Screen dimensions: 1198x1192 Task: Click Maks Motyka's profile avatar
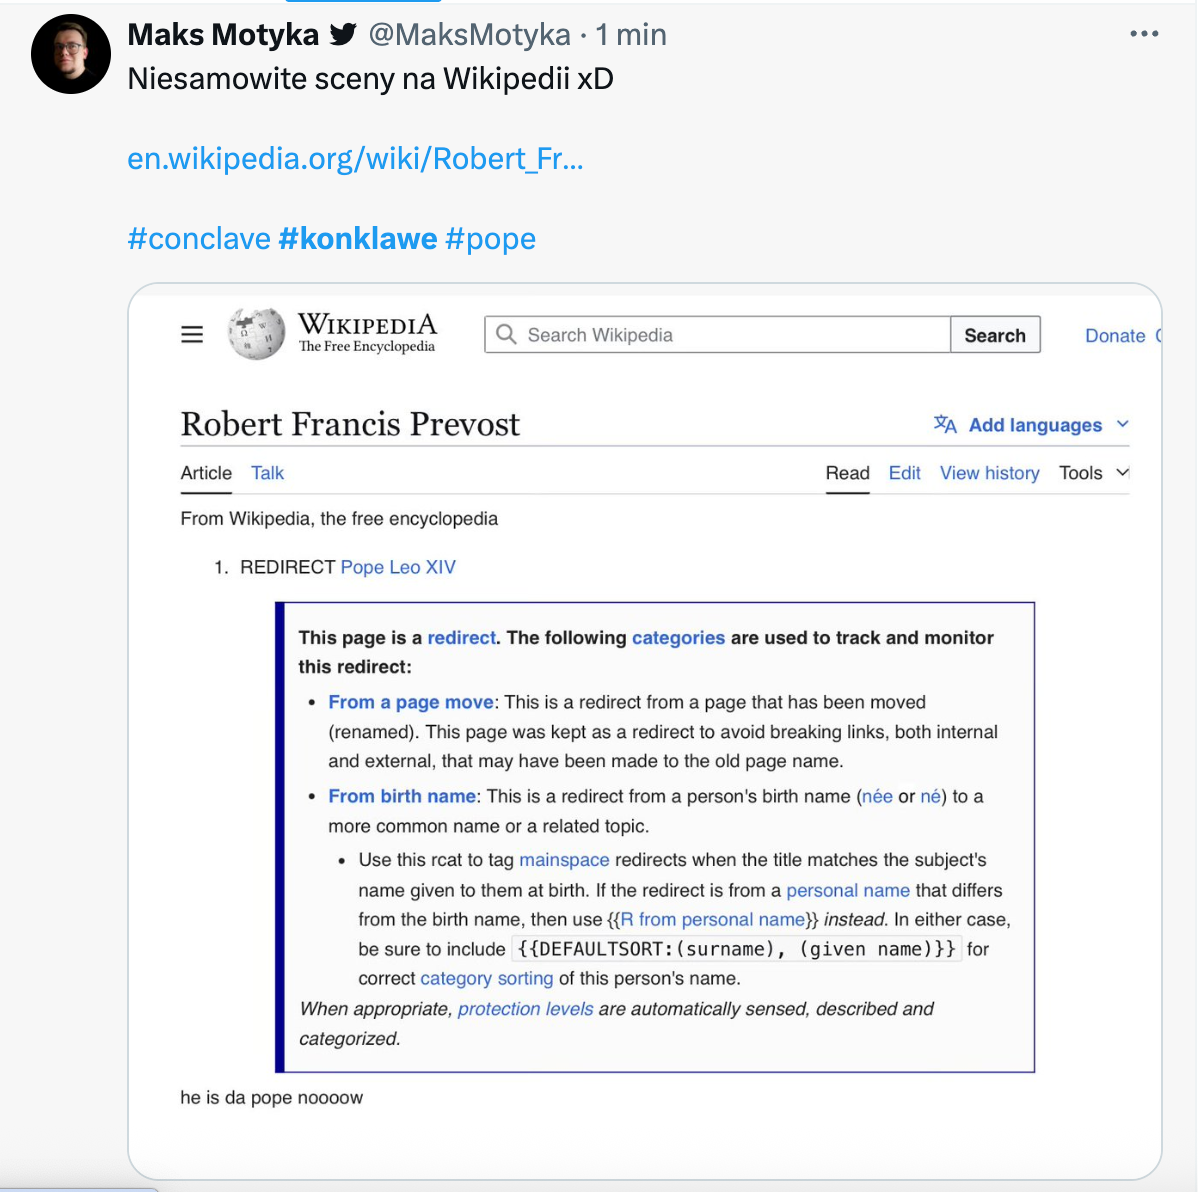tap(70, 54)
